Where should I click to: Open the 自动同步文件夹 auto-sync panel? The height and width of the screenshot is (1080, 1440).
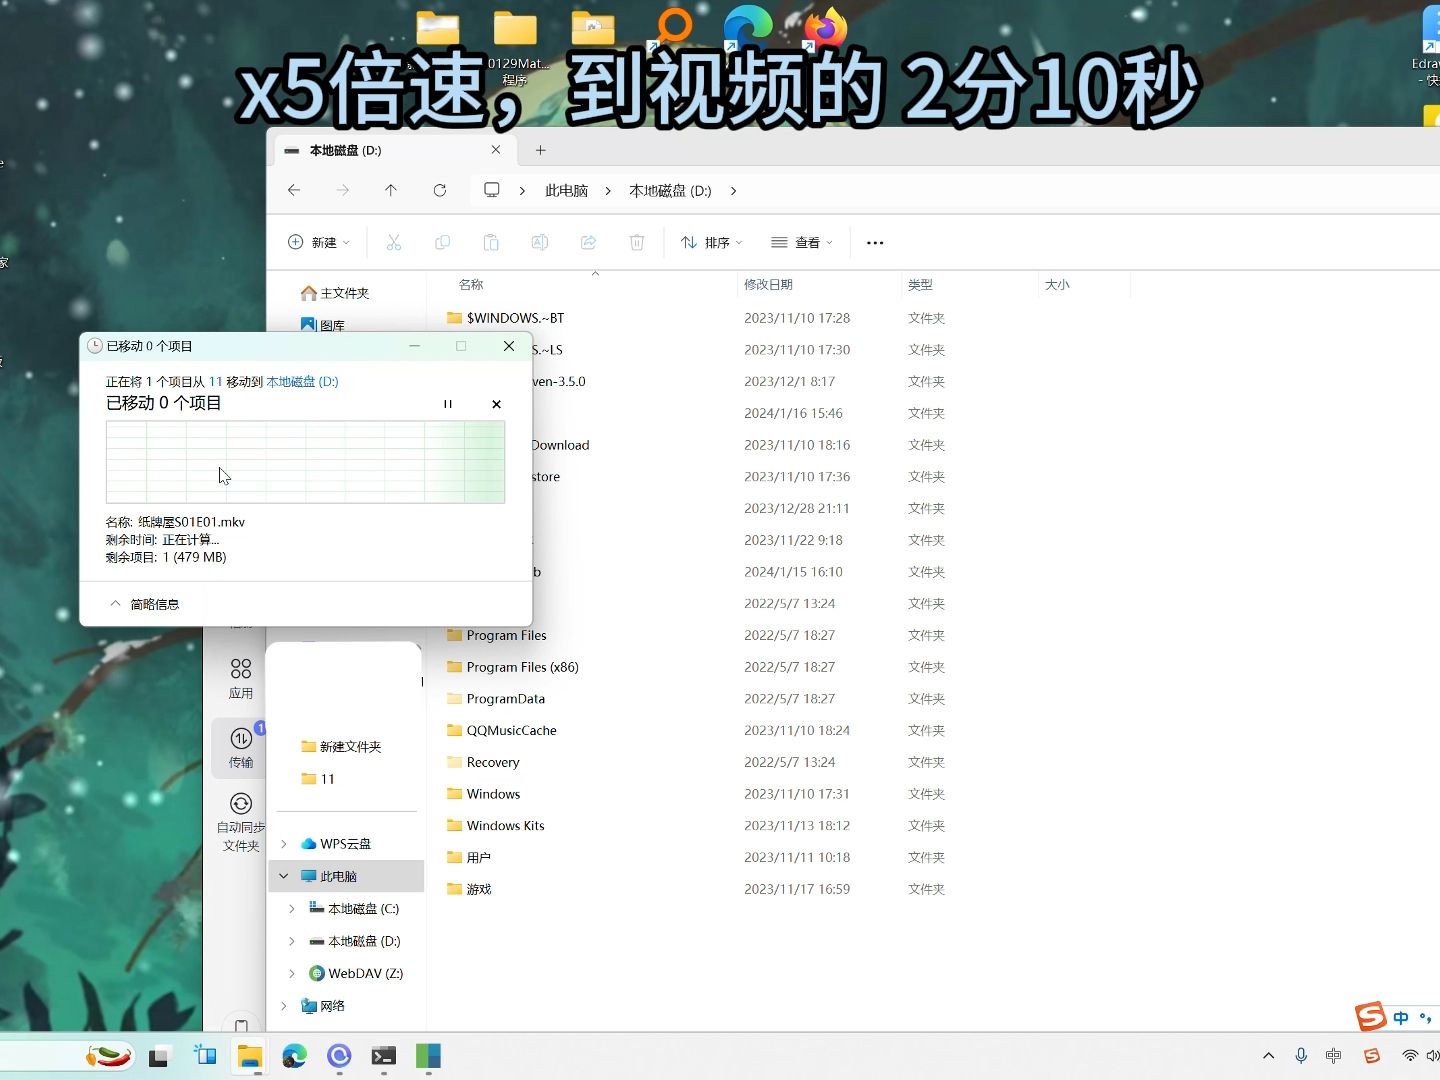[240, 820]
